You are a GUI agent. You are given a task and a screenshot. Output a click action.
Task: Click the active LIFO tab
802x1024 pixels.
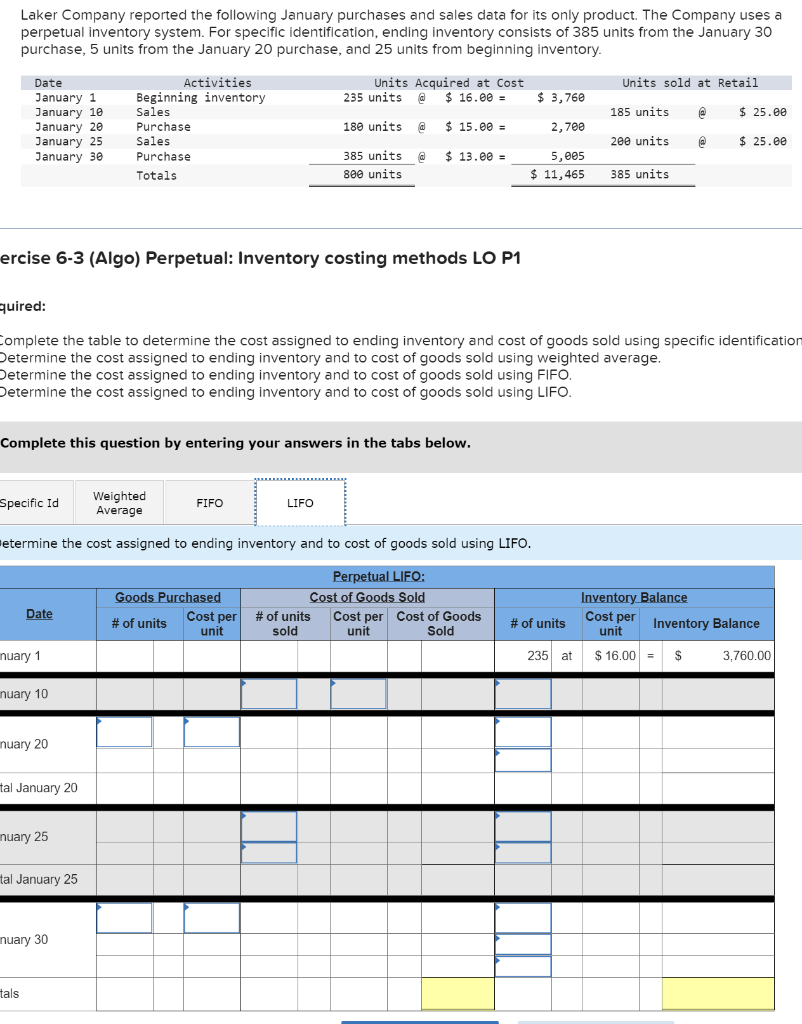click(300, 502)
